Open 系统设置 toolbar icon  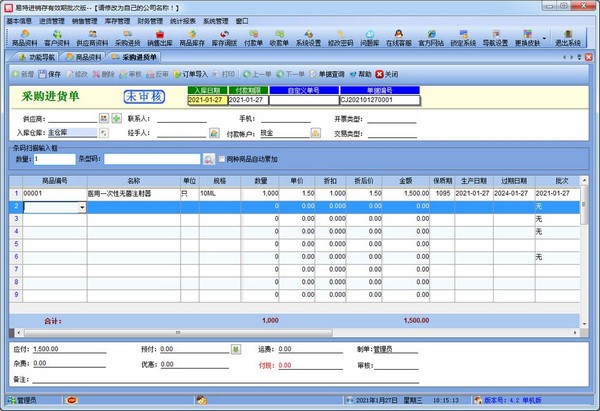coord(308,38)
